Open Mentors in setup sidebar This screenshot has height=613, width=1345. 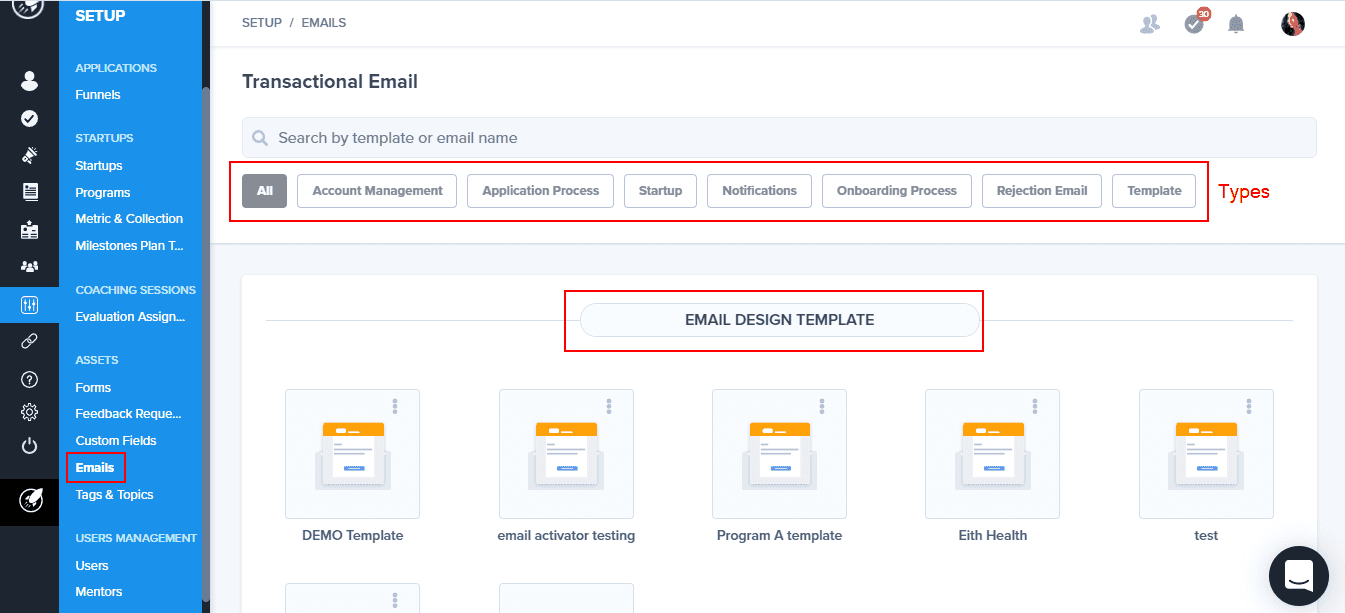pyautogui.click(x=99, y=592)
